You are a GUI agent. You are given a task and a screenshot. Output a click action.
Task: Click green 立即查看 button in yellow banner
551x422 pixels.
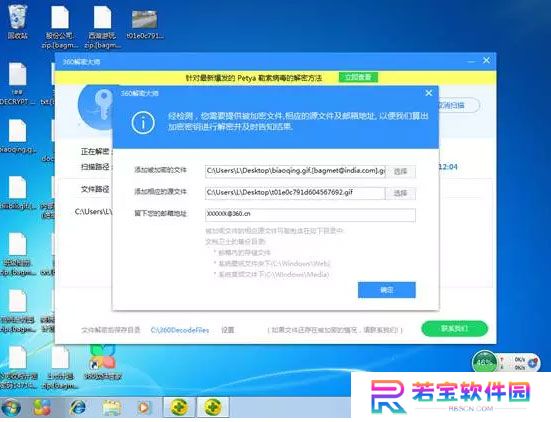point(358,77)
